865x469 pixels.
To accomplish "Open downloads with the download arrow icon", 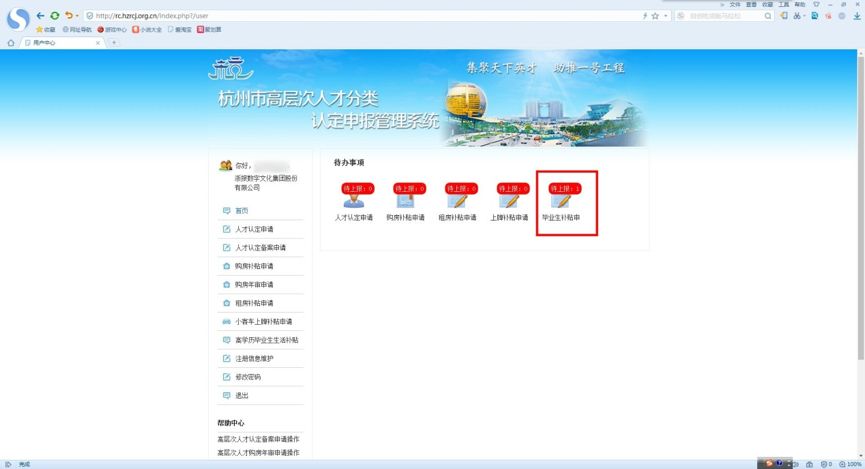I will [x=857, y=16].
